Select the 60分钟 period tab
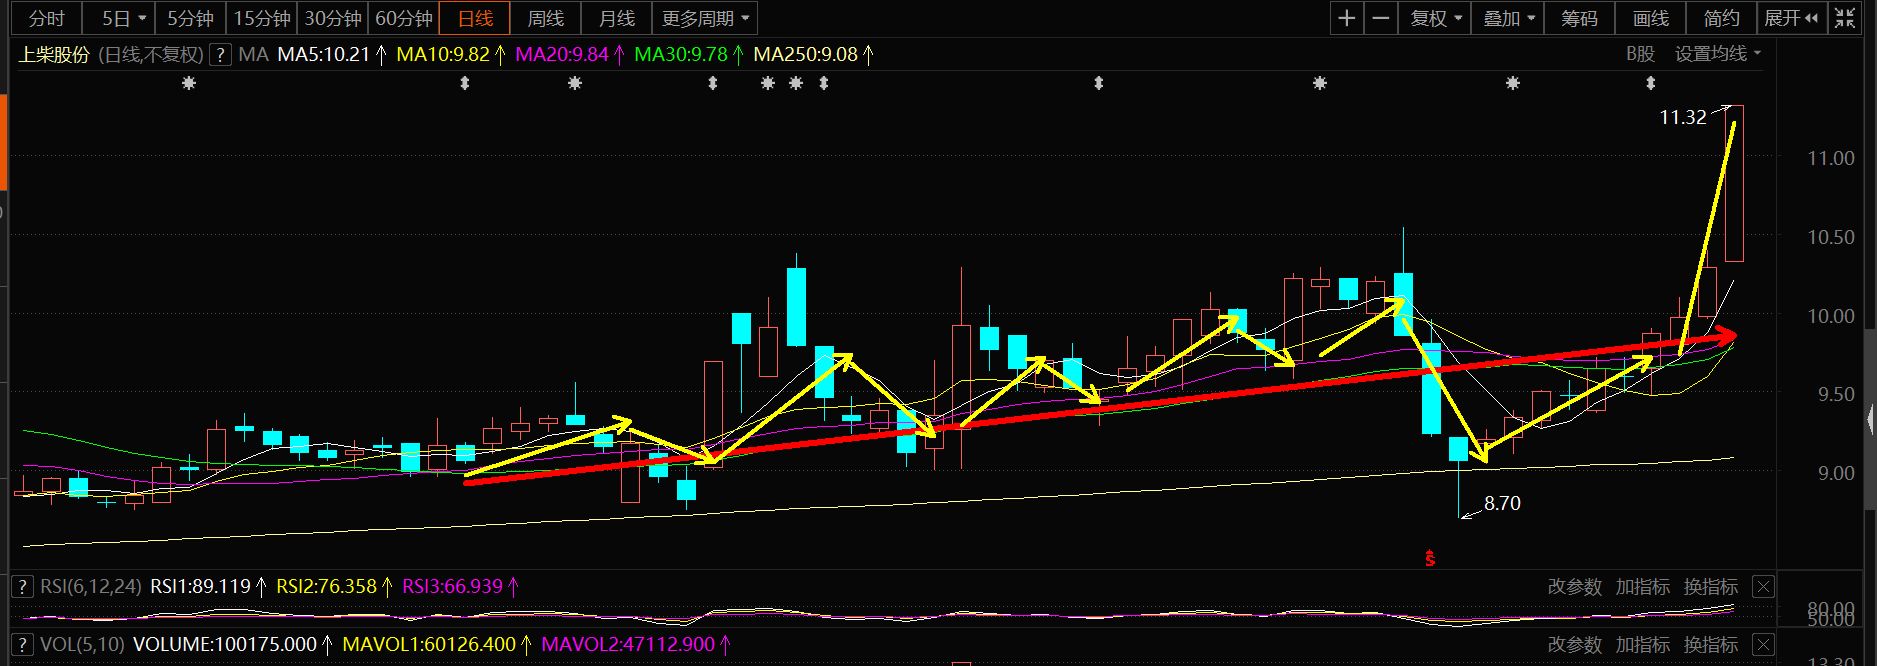The height and width of the screenshot is (666, 1877). click(403, 18)
